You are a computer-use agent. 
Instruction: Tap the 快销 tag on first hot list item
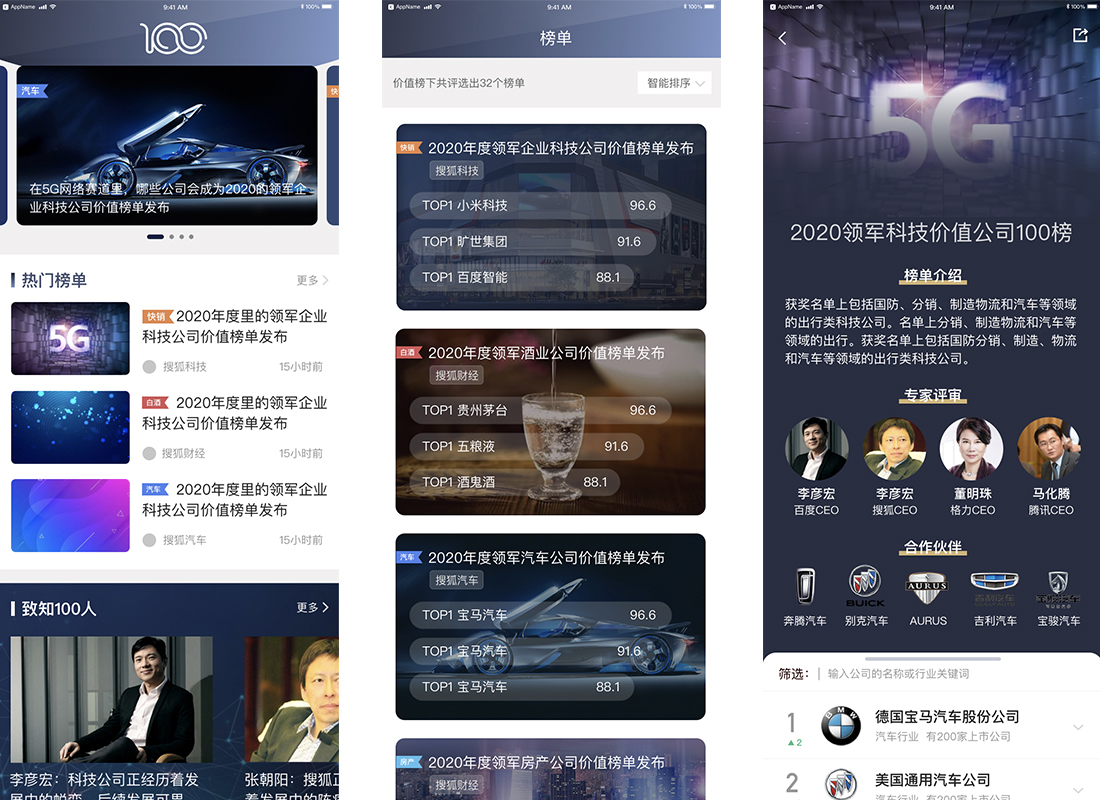point(157,316)
